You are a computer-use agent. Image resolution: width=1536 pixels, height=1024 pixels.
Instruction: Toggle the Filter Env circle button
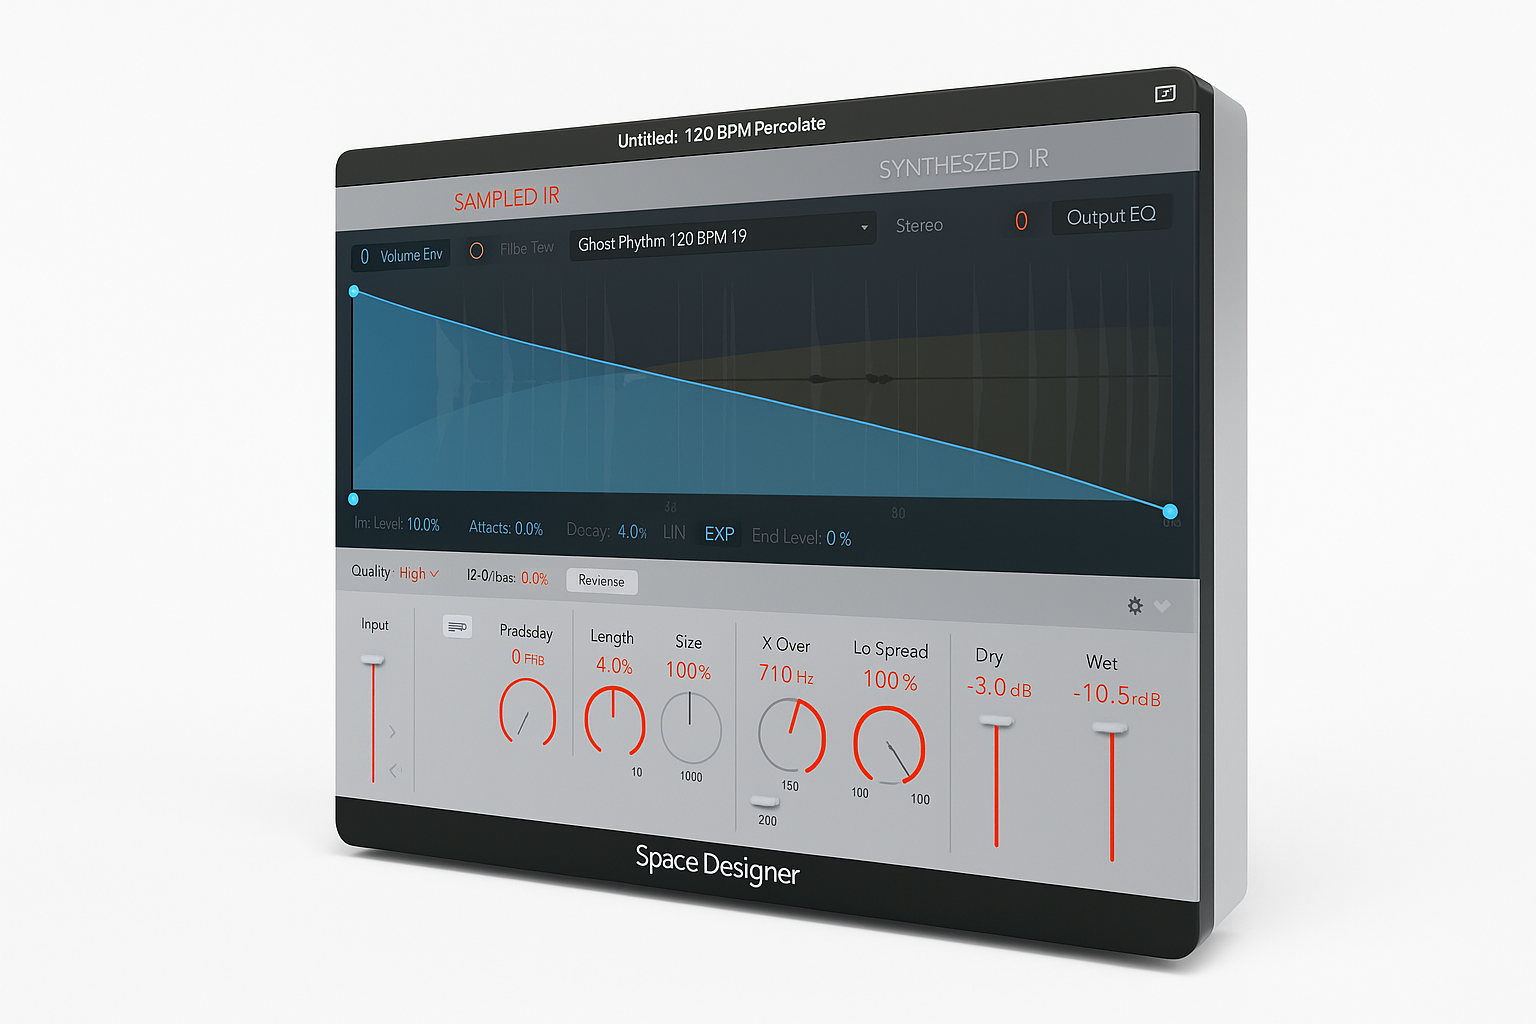click(477, 250)
